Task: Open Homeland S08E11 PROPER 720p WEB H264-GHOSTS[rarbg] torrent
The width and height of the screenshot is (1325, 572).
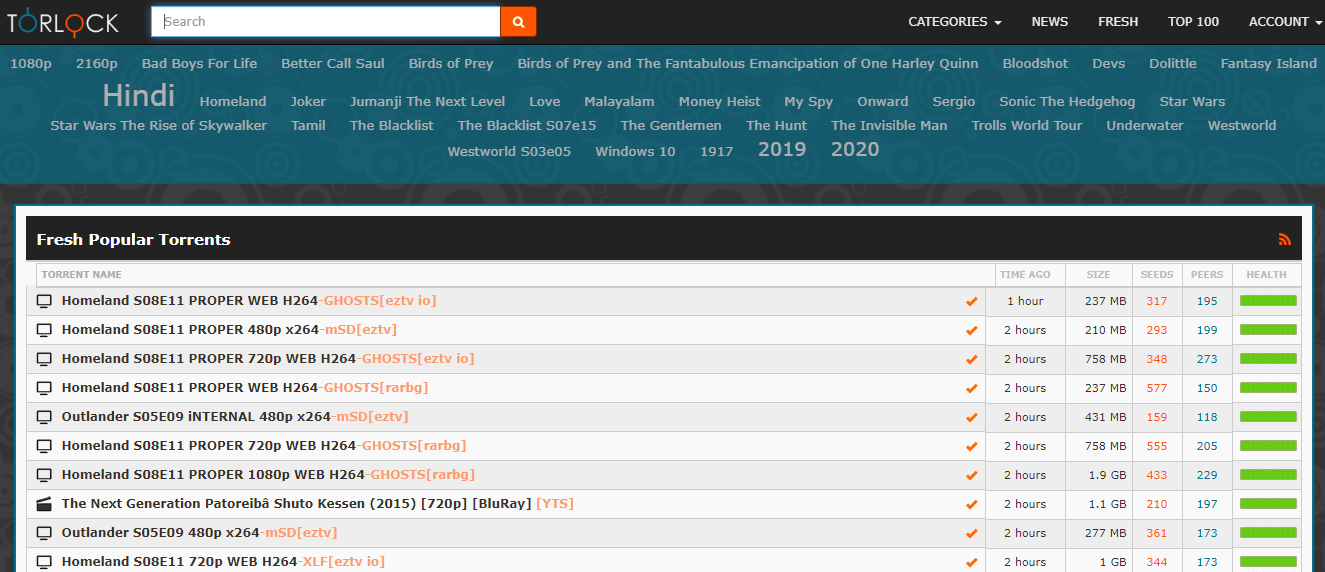Action: click(264, 446)
